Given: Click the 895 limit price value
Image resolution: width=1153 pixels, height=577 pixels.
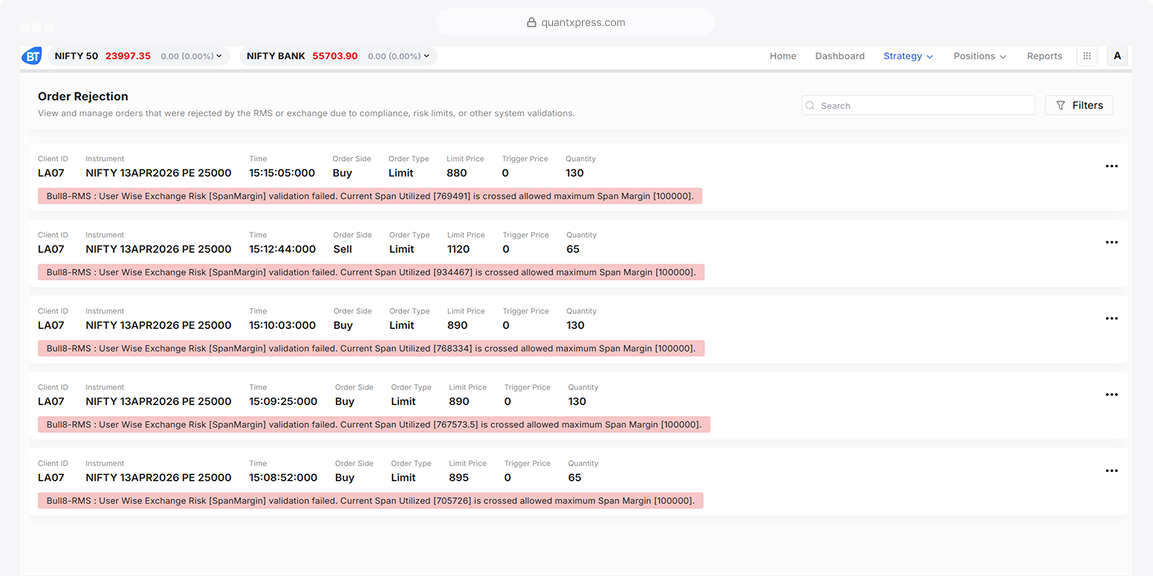Looking at the screenshot, I should coord(459,478).
